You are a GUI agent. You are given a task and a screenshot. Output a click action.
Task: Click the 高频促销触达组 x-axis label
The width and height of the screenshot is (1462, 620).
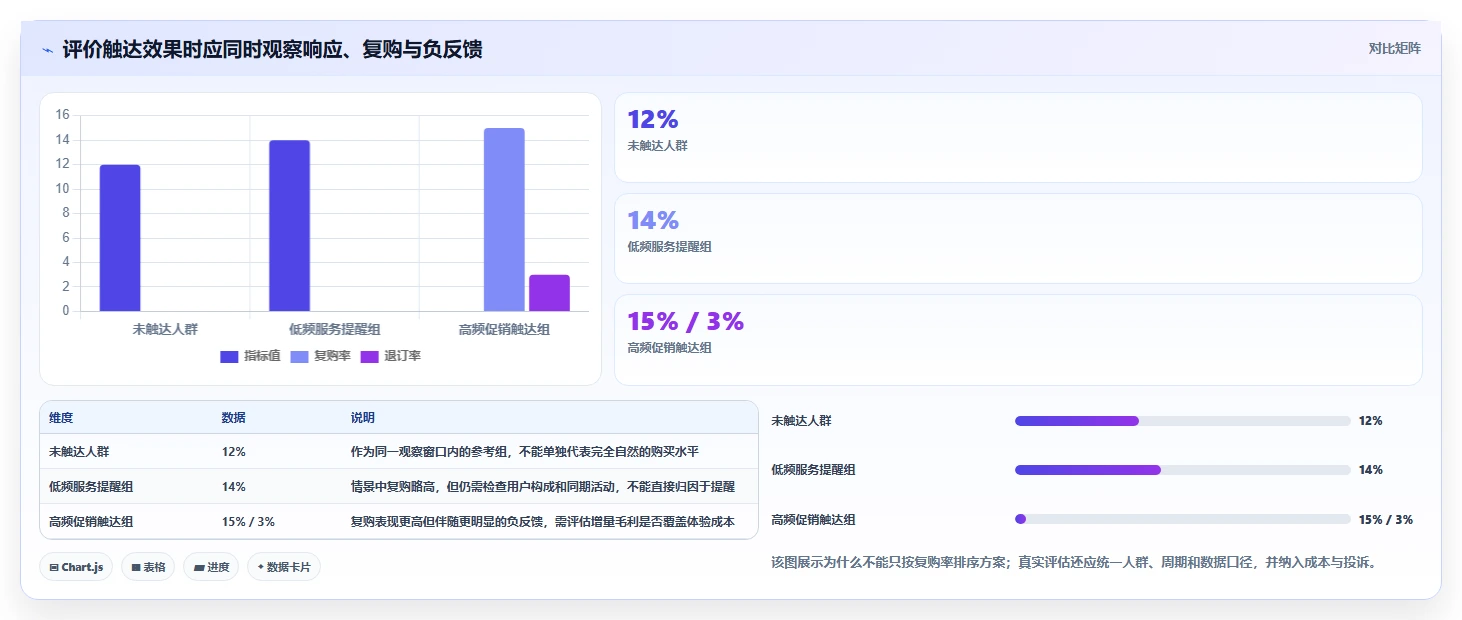coord(504,328)
